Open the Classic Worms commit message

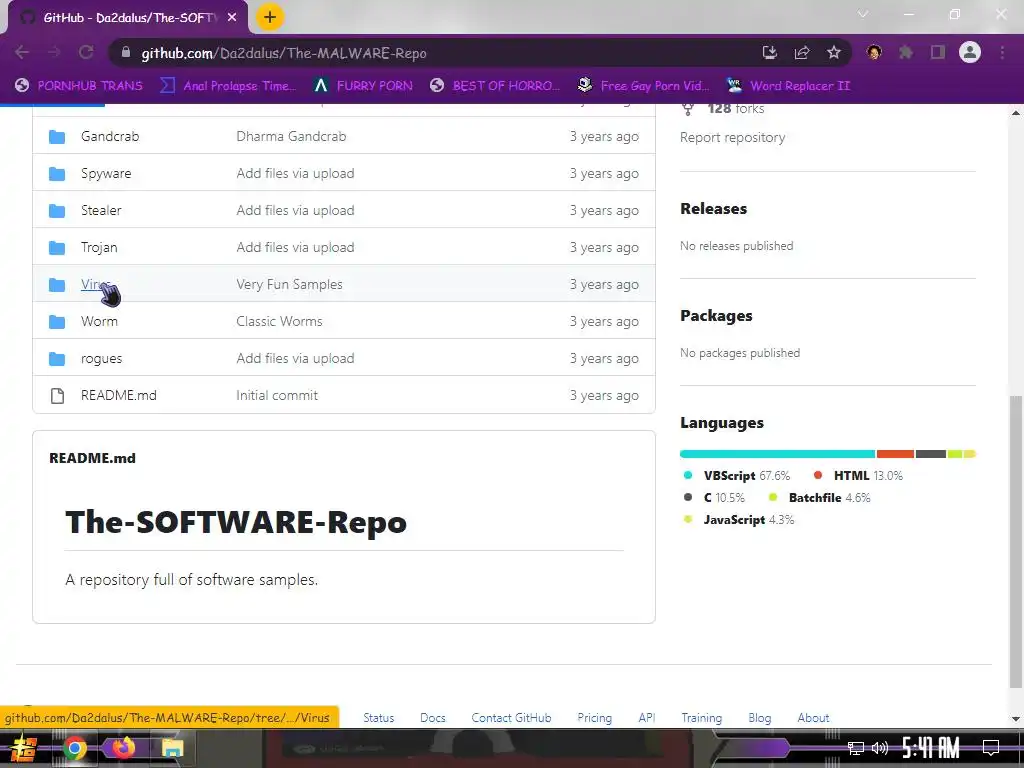tap(280, 321)
